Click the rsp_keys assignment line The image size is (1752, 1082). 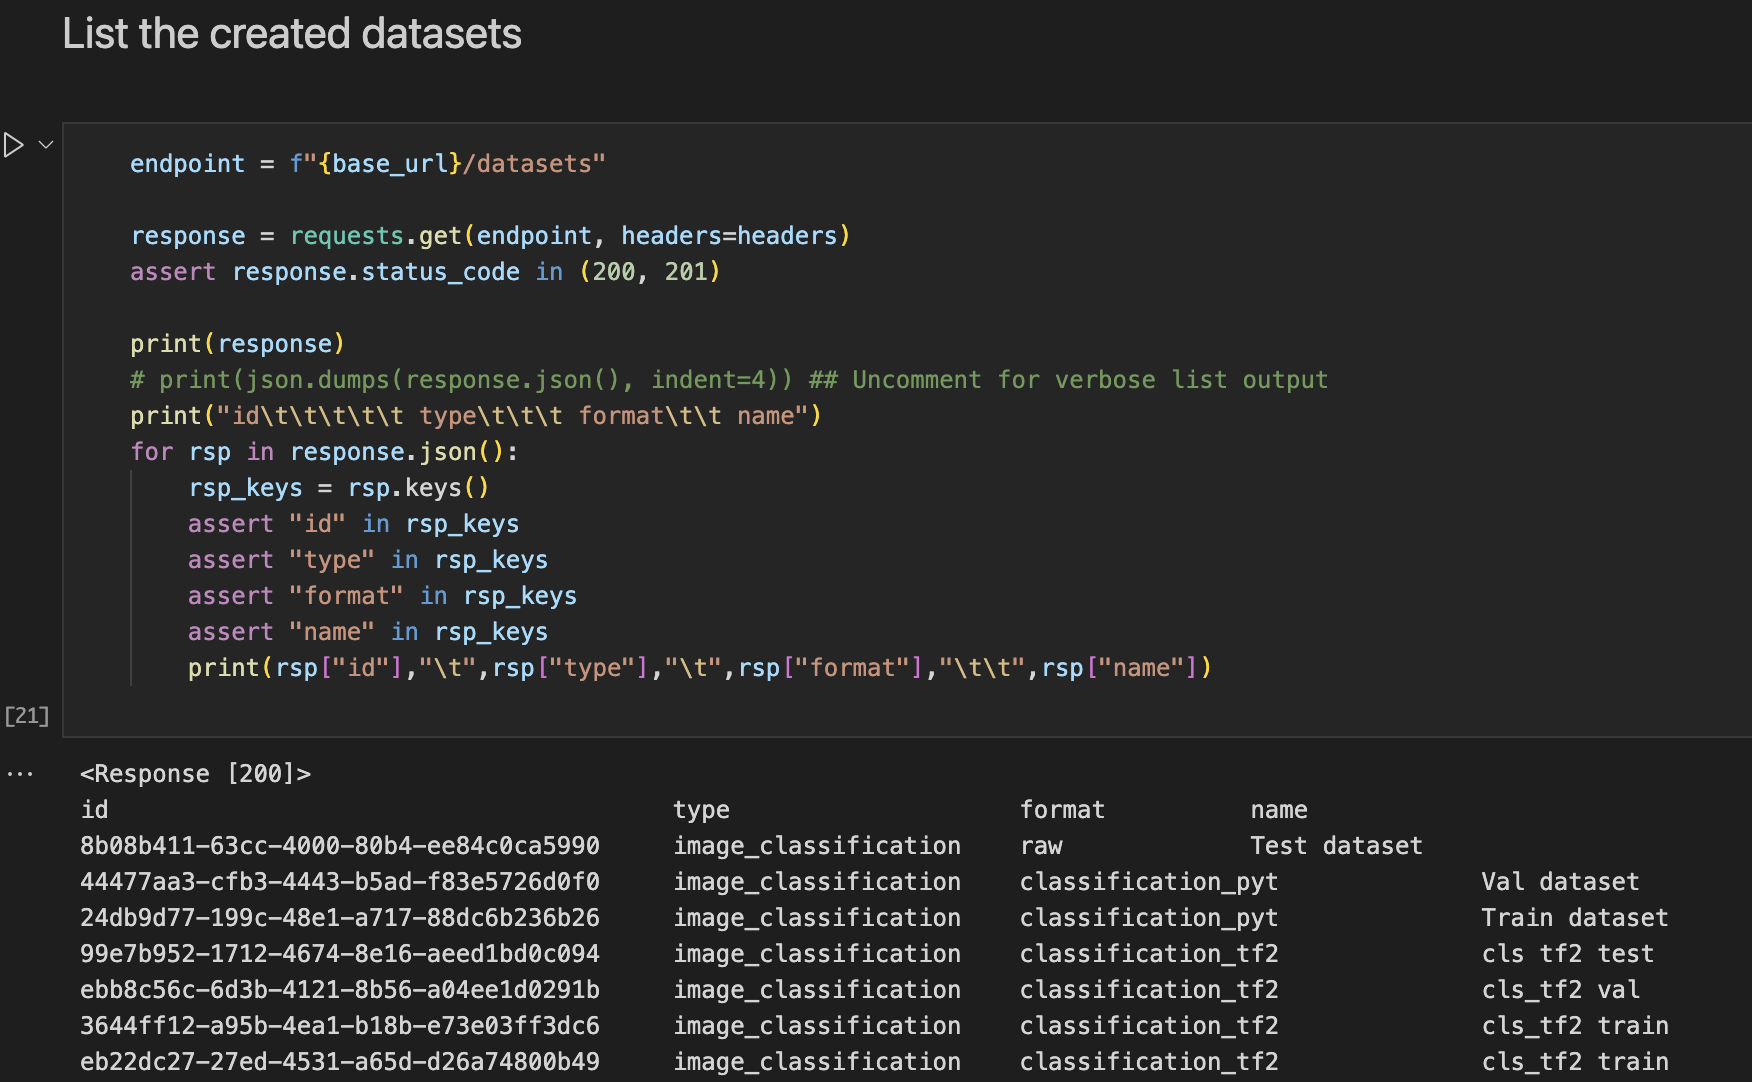339,488
